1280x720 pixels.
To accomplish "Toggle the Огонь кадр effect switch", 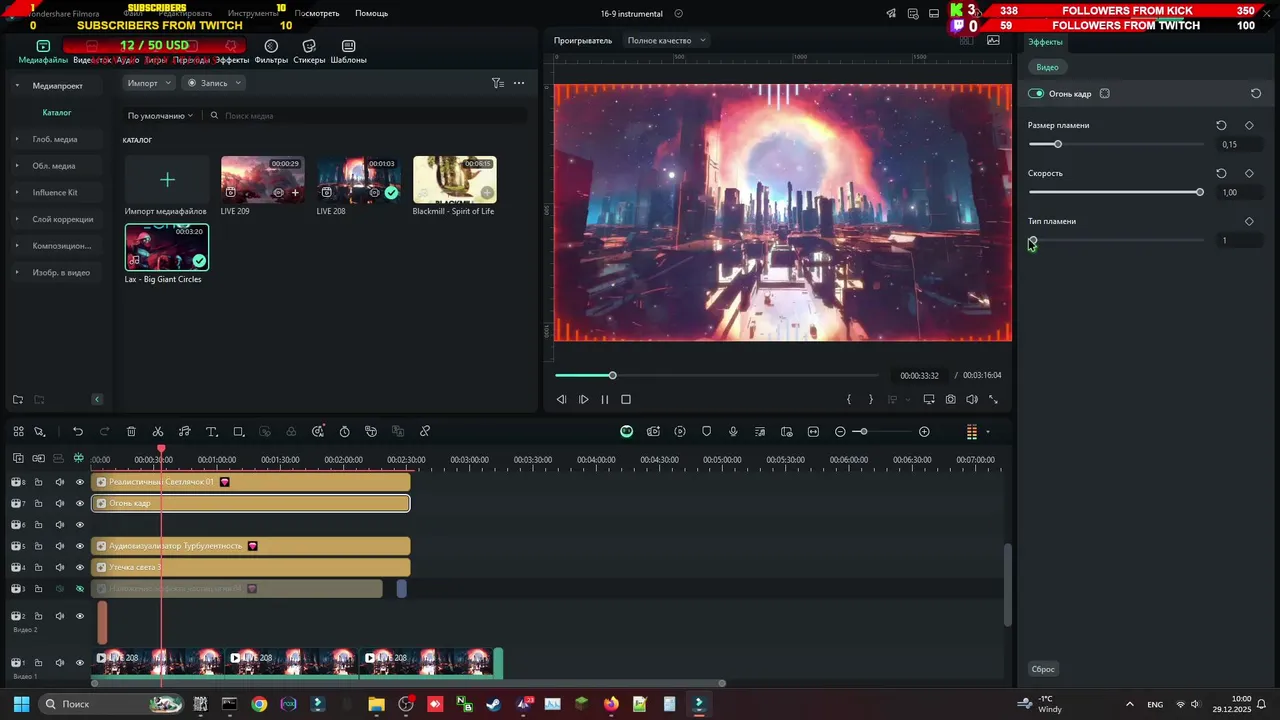I will [1036, 94].
